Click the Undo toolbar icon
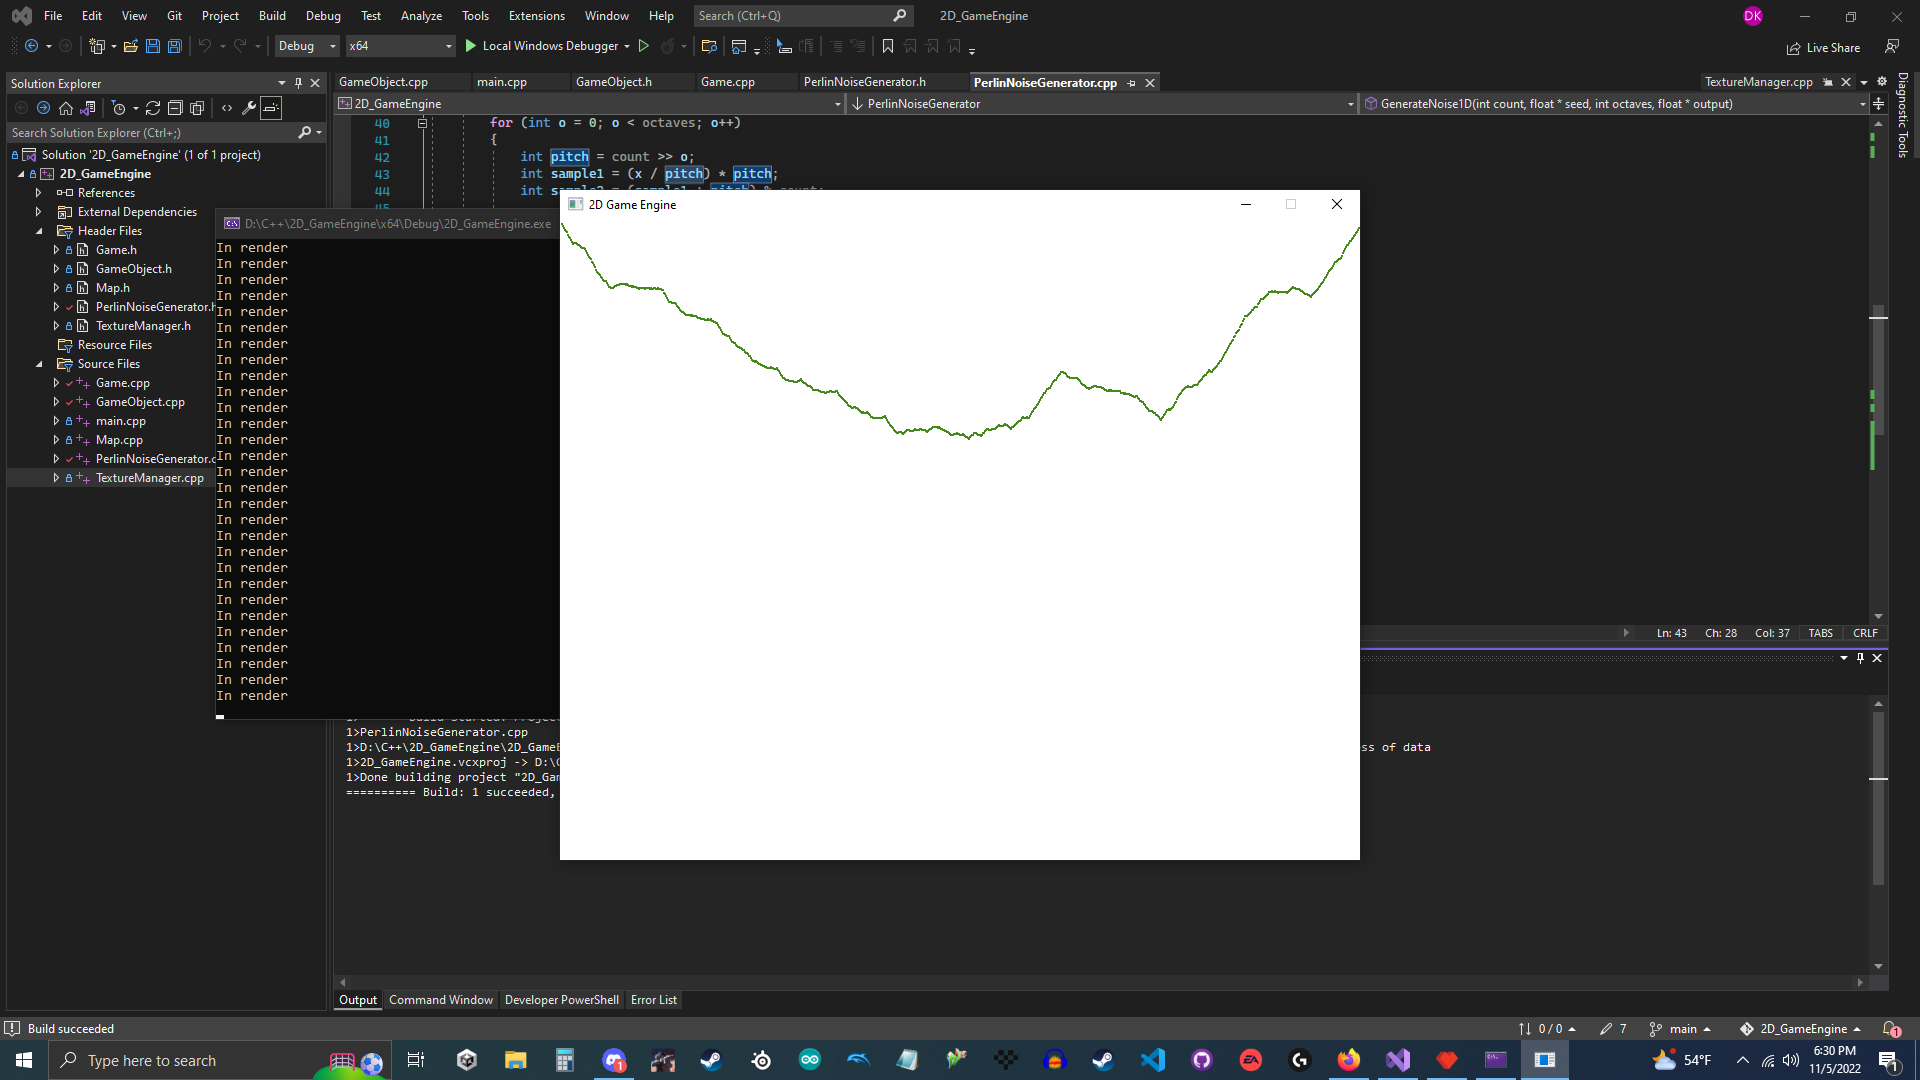This screenshot has width=1920, height=1080. 205,46
